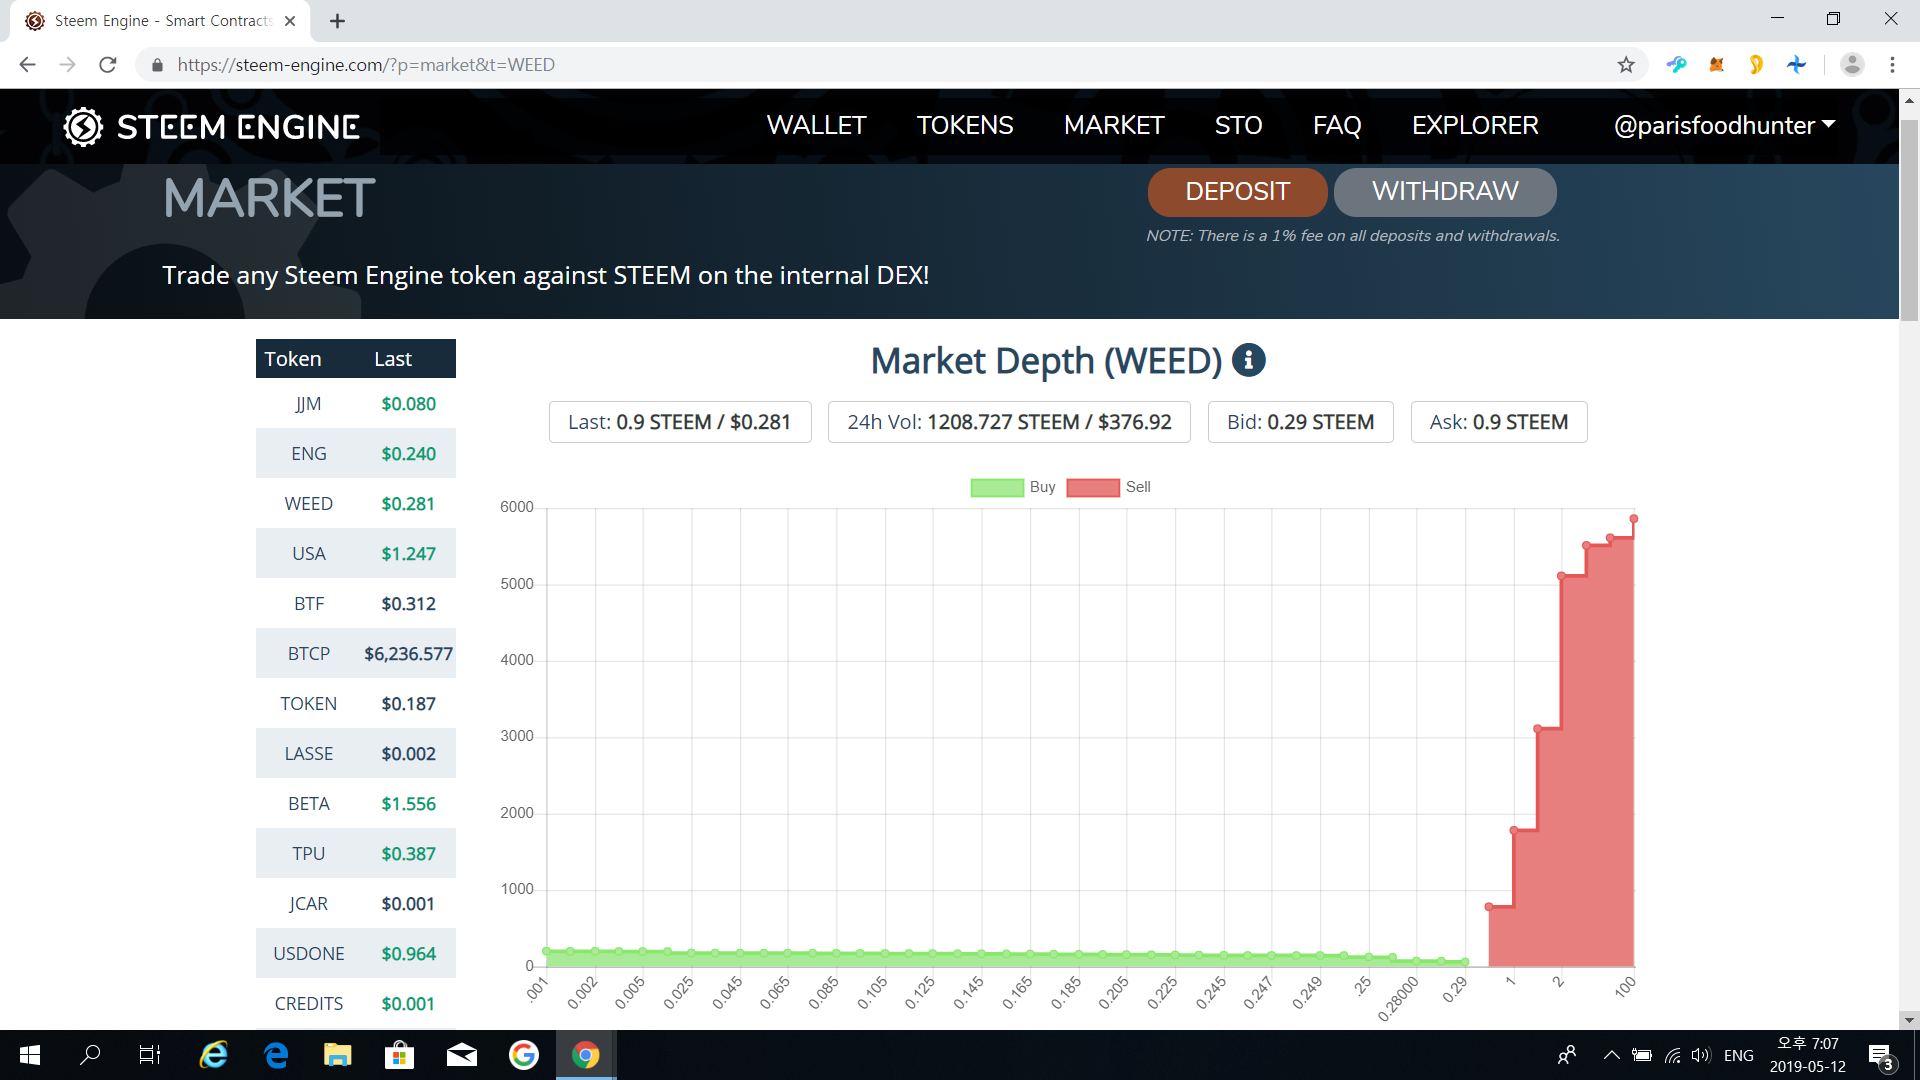The image size is (1920, 1080).
Task: Click the page vertical scrollbar thumb
Action: [x=1909, y=220]
